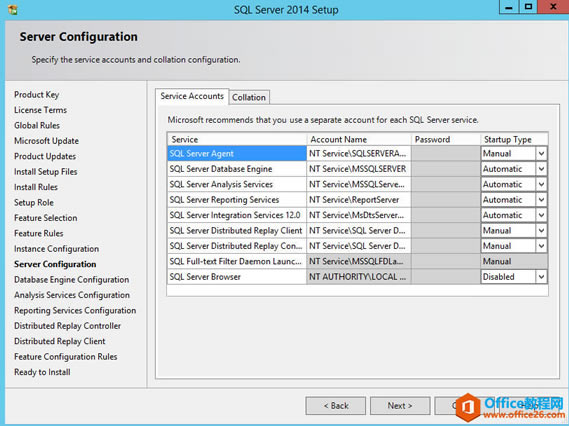
Task: Click Feature Selection step in sidebar
Action: (45, 218)
